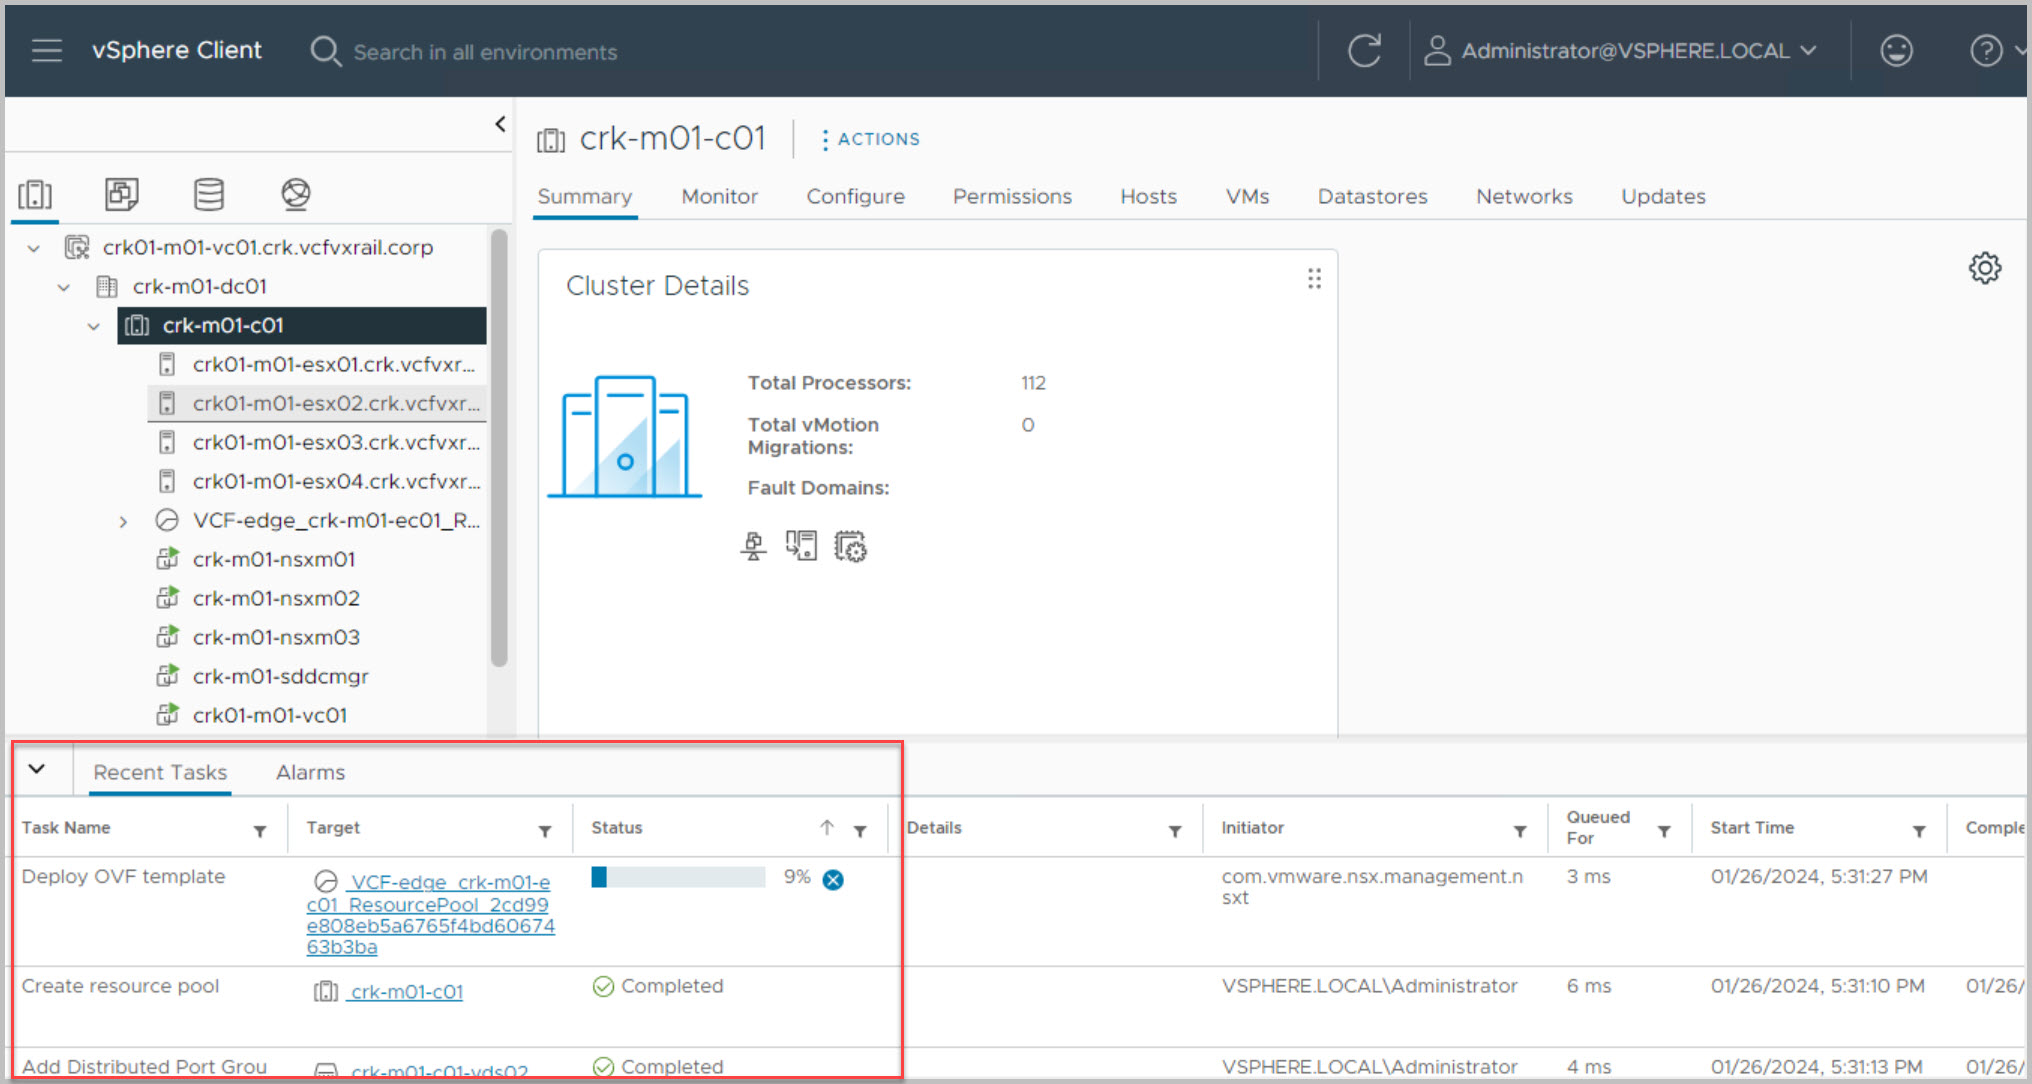The image size is (2032, 1084).
Task: Switch to the Storage inventory view
Action: [x=208, y=194]
